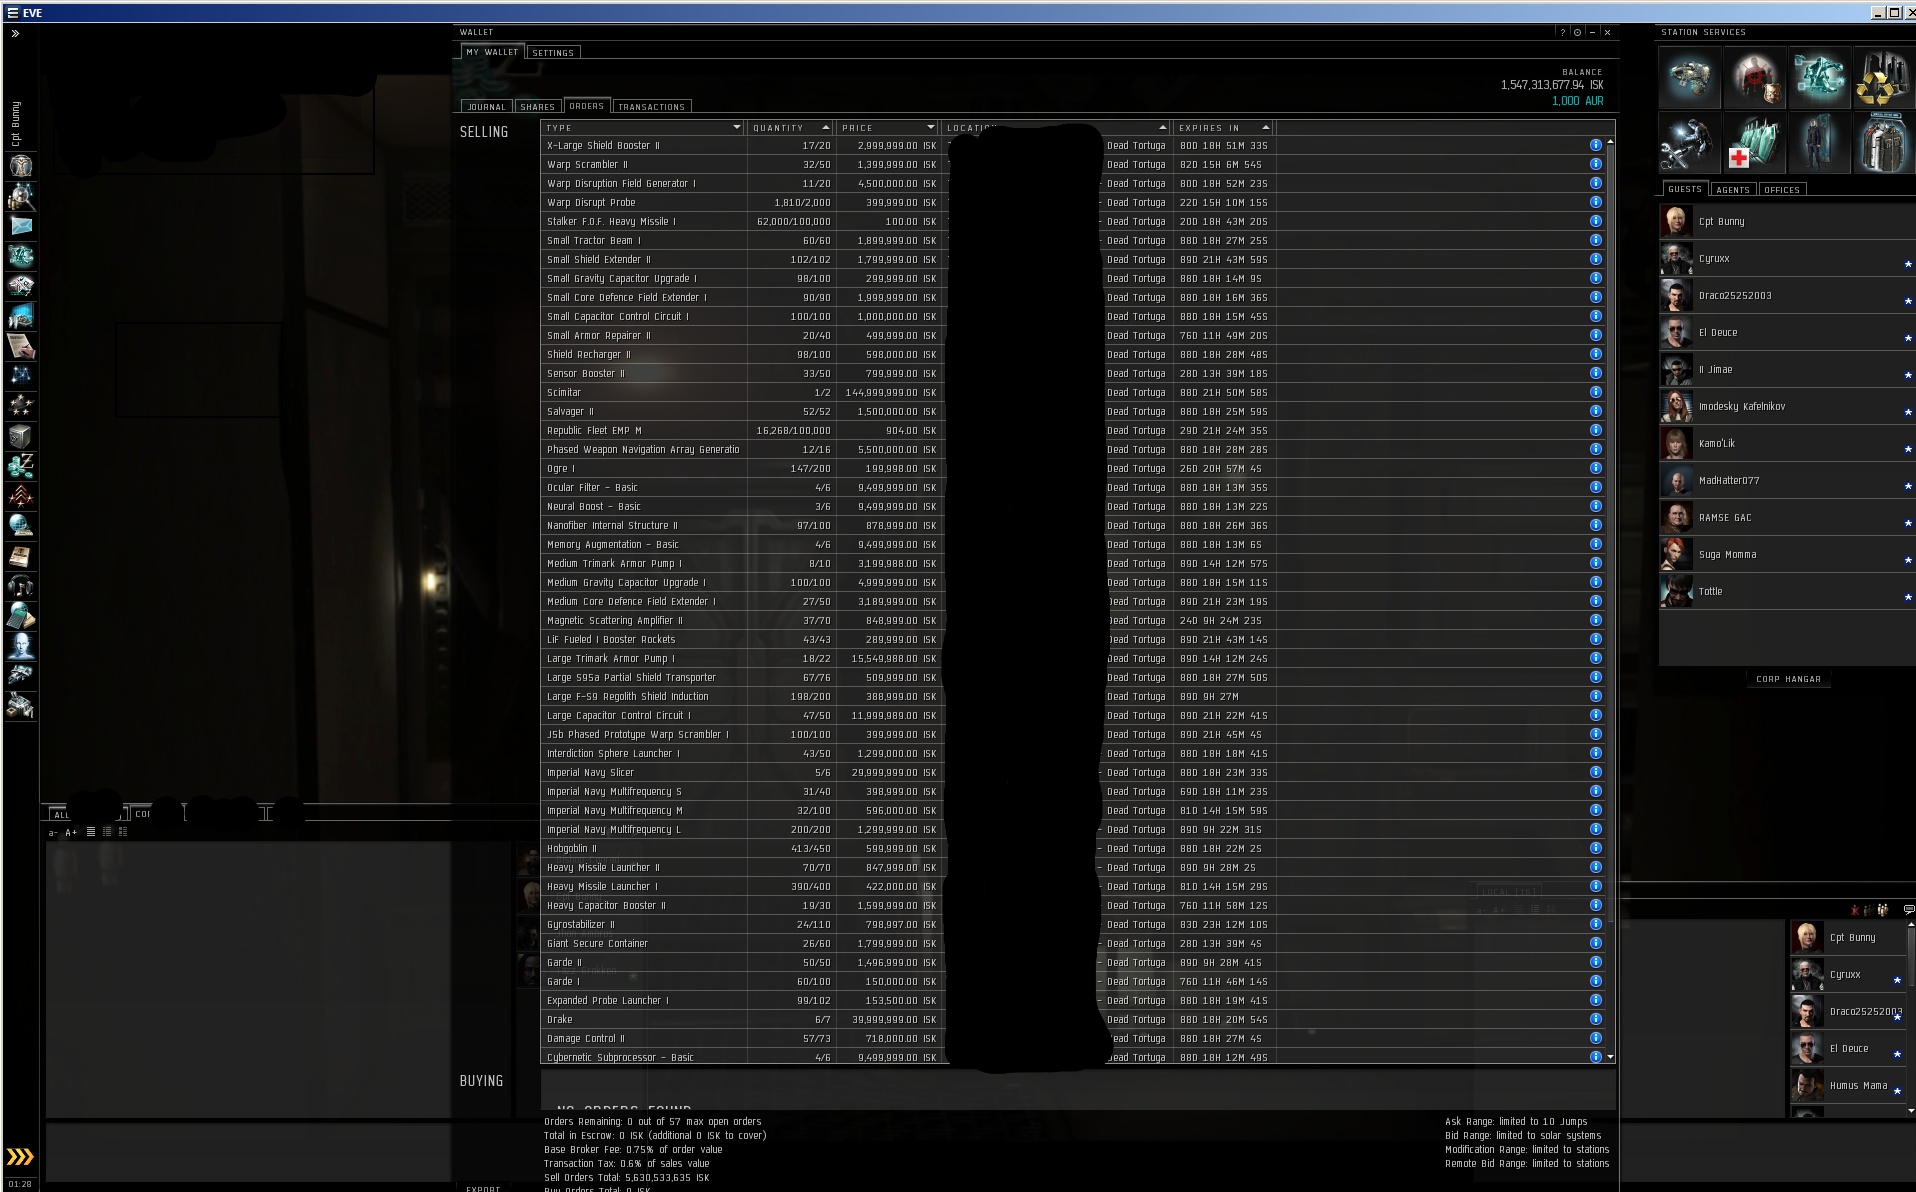Open the Bounty Office station service
Screen dimensions: 1916x1192
coord(1755,77)
